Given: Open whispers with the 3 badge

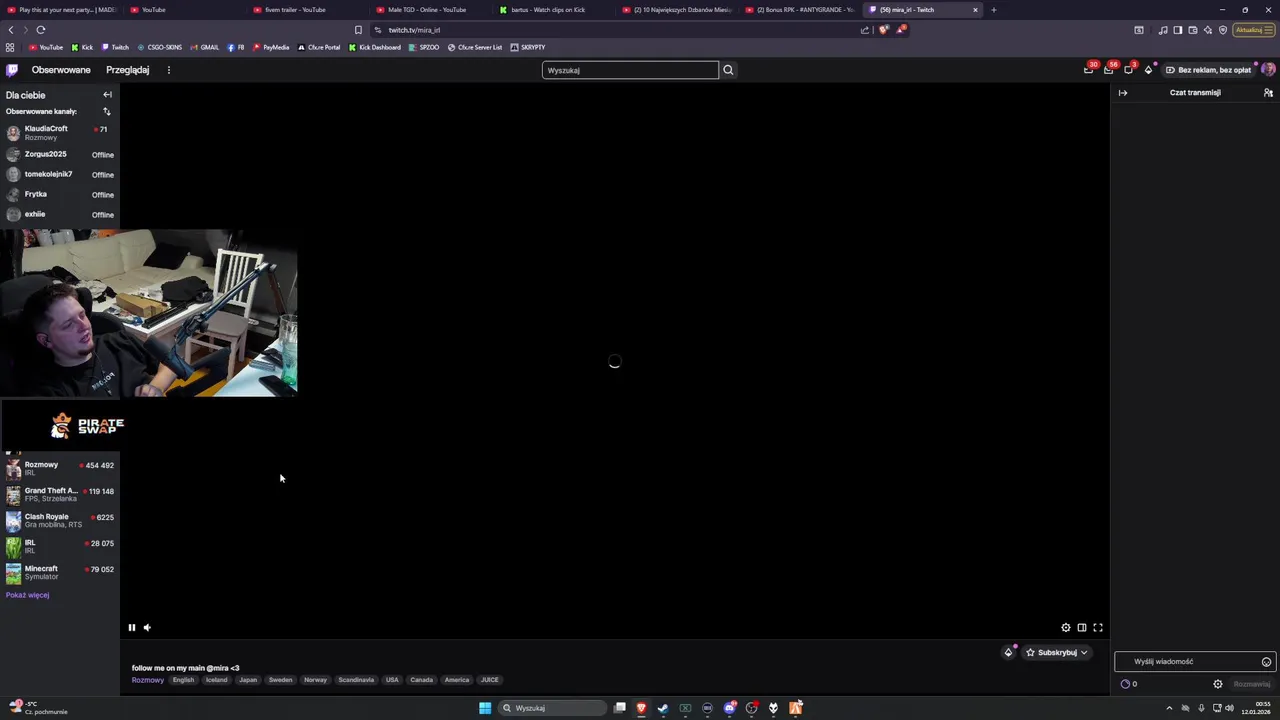Looking at the screenshot, I should [x=1129, y=70].
